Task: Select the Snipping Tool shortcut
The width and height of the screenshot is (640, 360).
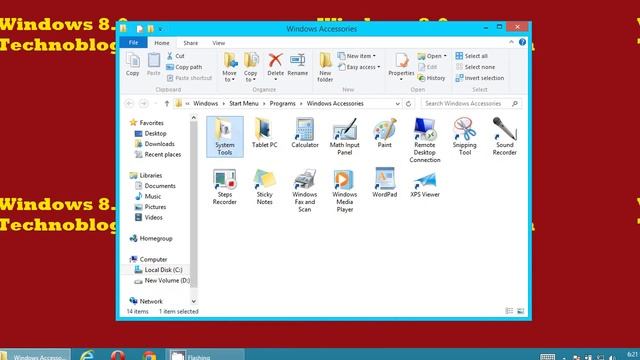Action: [464, 137]
